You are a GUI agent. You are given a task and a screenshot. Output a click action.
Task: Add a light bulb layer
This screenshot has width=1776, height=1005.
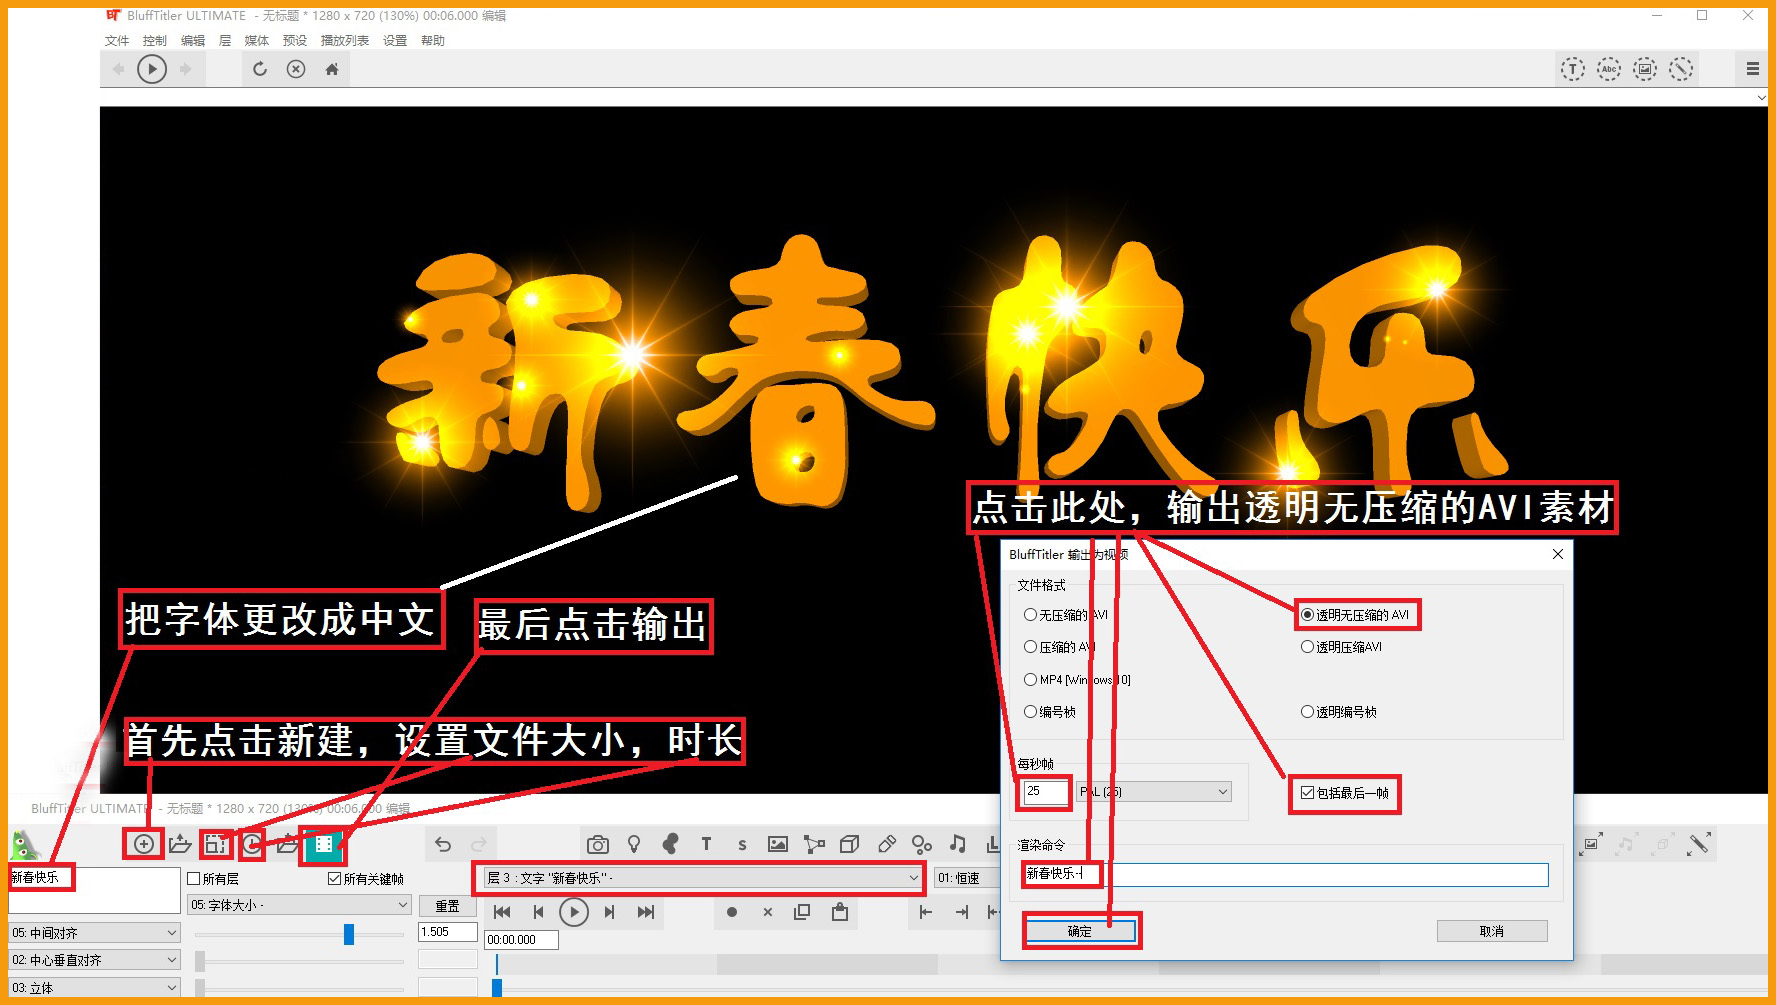[x=634, y=844]
